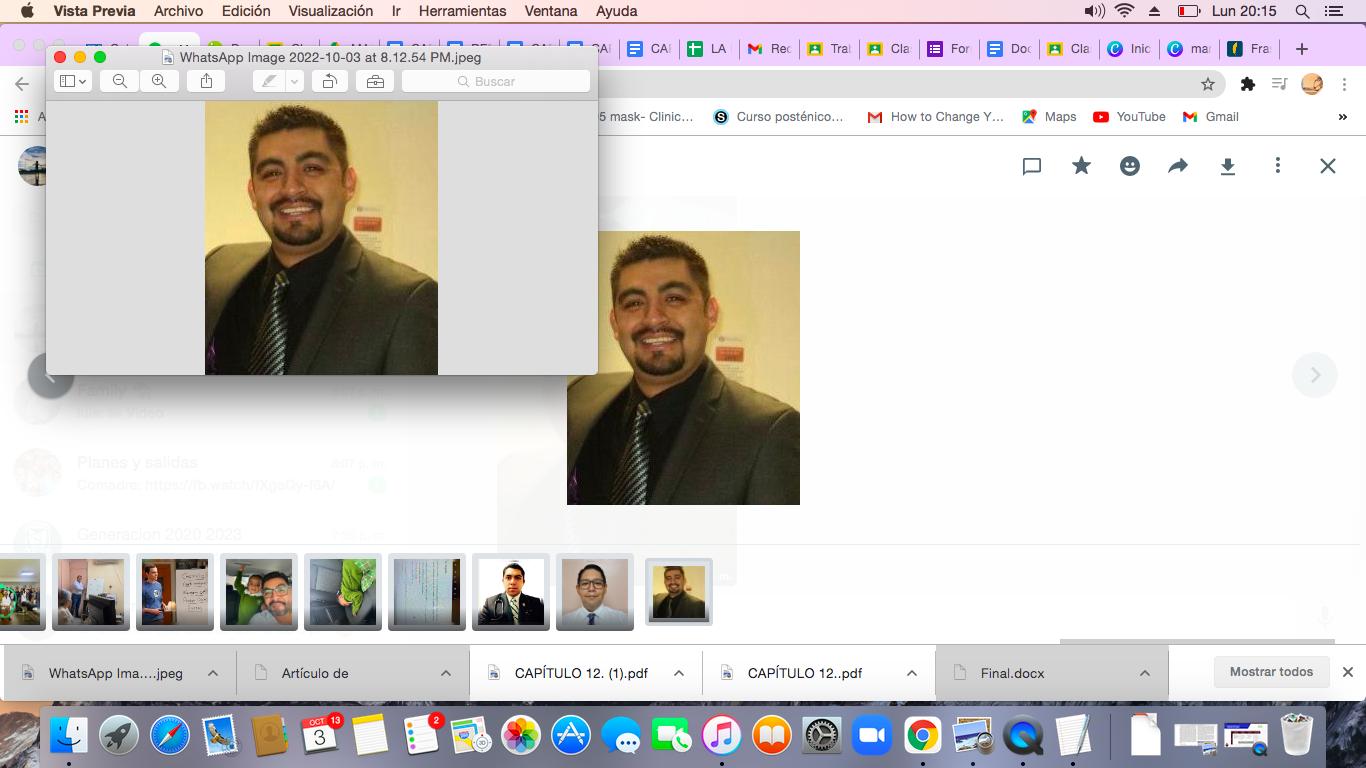The height and width of the screenshot is (768, 1366).
Task: Open the Visualización menu
Action: pos(330,11)
